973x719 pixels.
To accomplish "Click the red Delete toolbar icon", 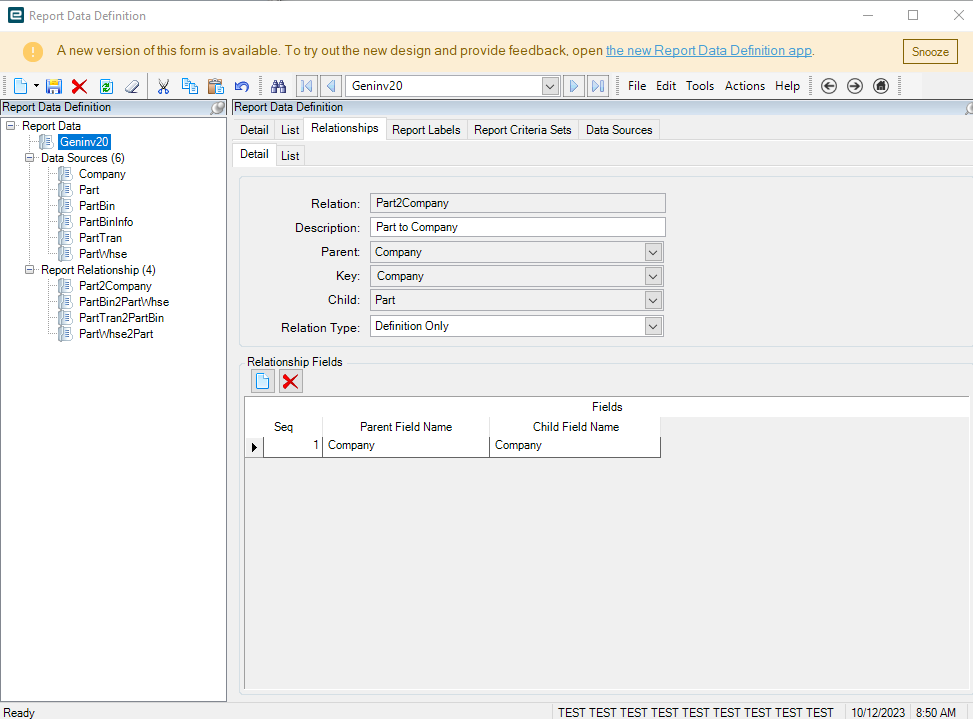I will point(80,86).
